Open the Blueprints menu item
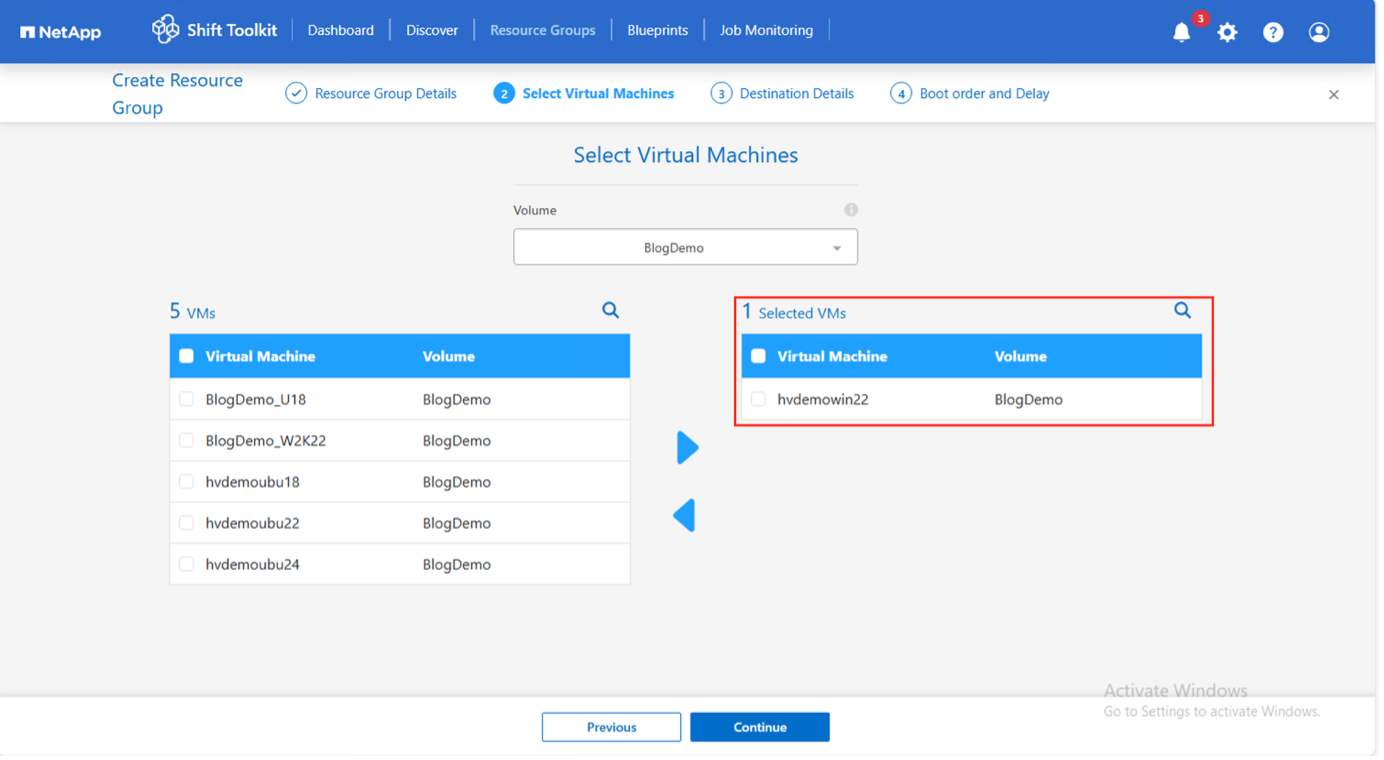This screenshot has width=1384, height=760. 657,30
